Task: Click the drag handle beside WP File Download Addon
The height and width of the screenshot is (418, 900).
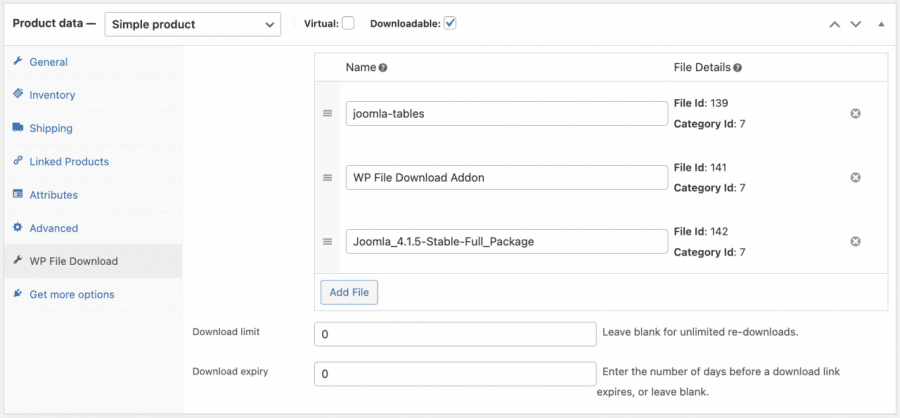Action: pyautogui.click(x=327, y=177)
